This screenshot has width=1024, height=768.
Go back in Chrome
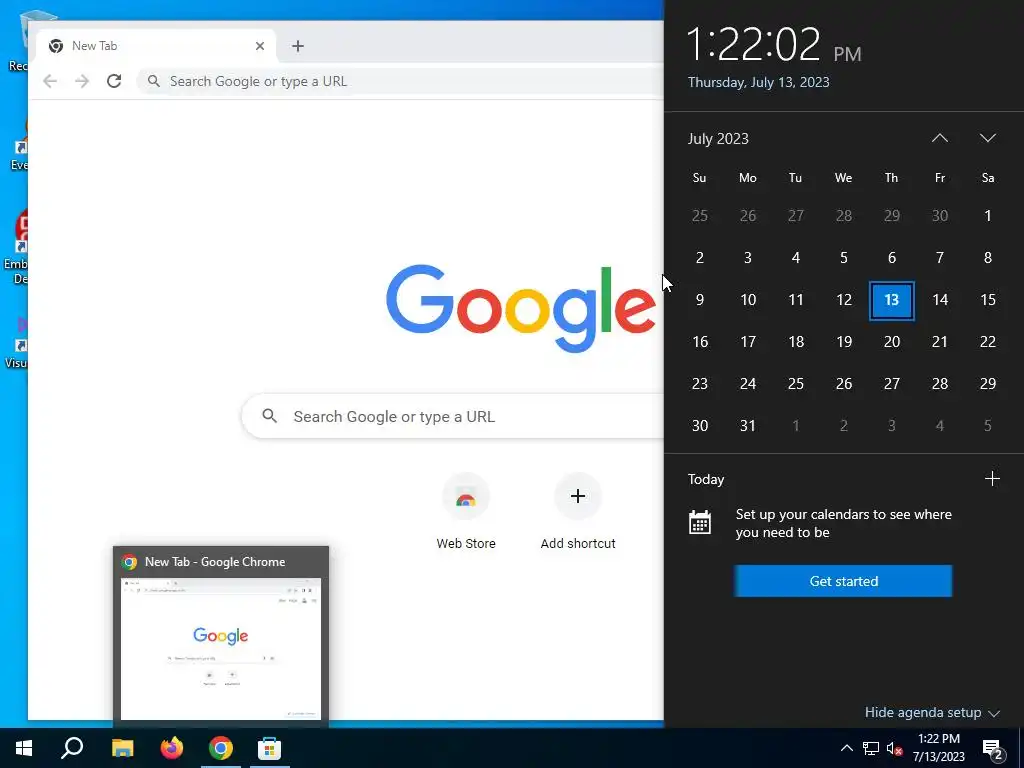point(50,81)
